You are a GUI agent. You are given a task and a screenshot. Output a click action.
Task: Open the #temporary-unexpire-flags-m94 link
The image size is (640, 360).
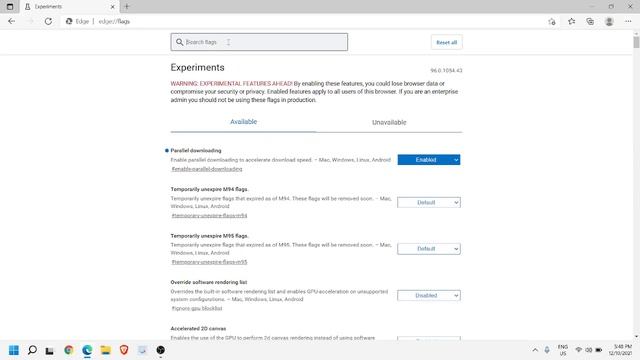209,216
